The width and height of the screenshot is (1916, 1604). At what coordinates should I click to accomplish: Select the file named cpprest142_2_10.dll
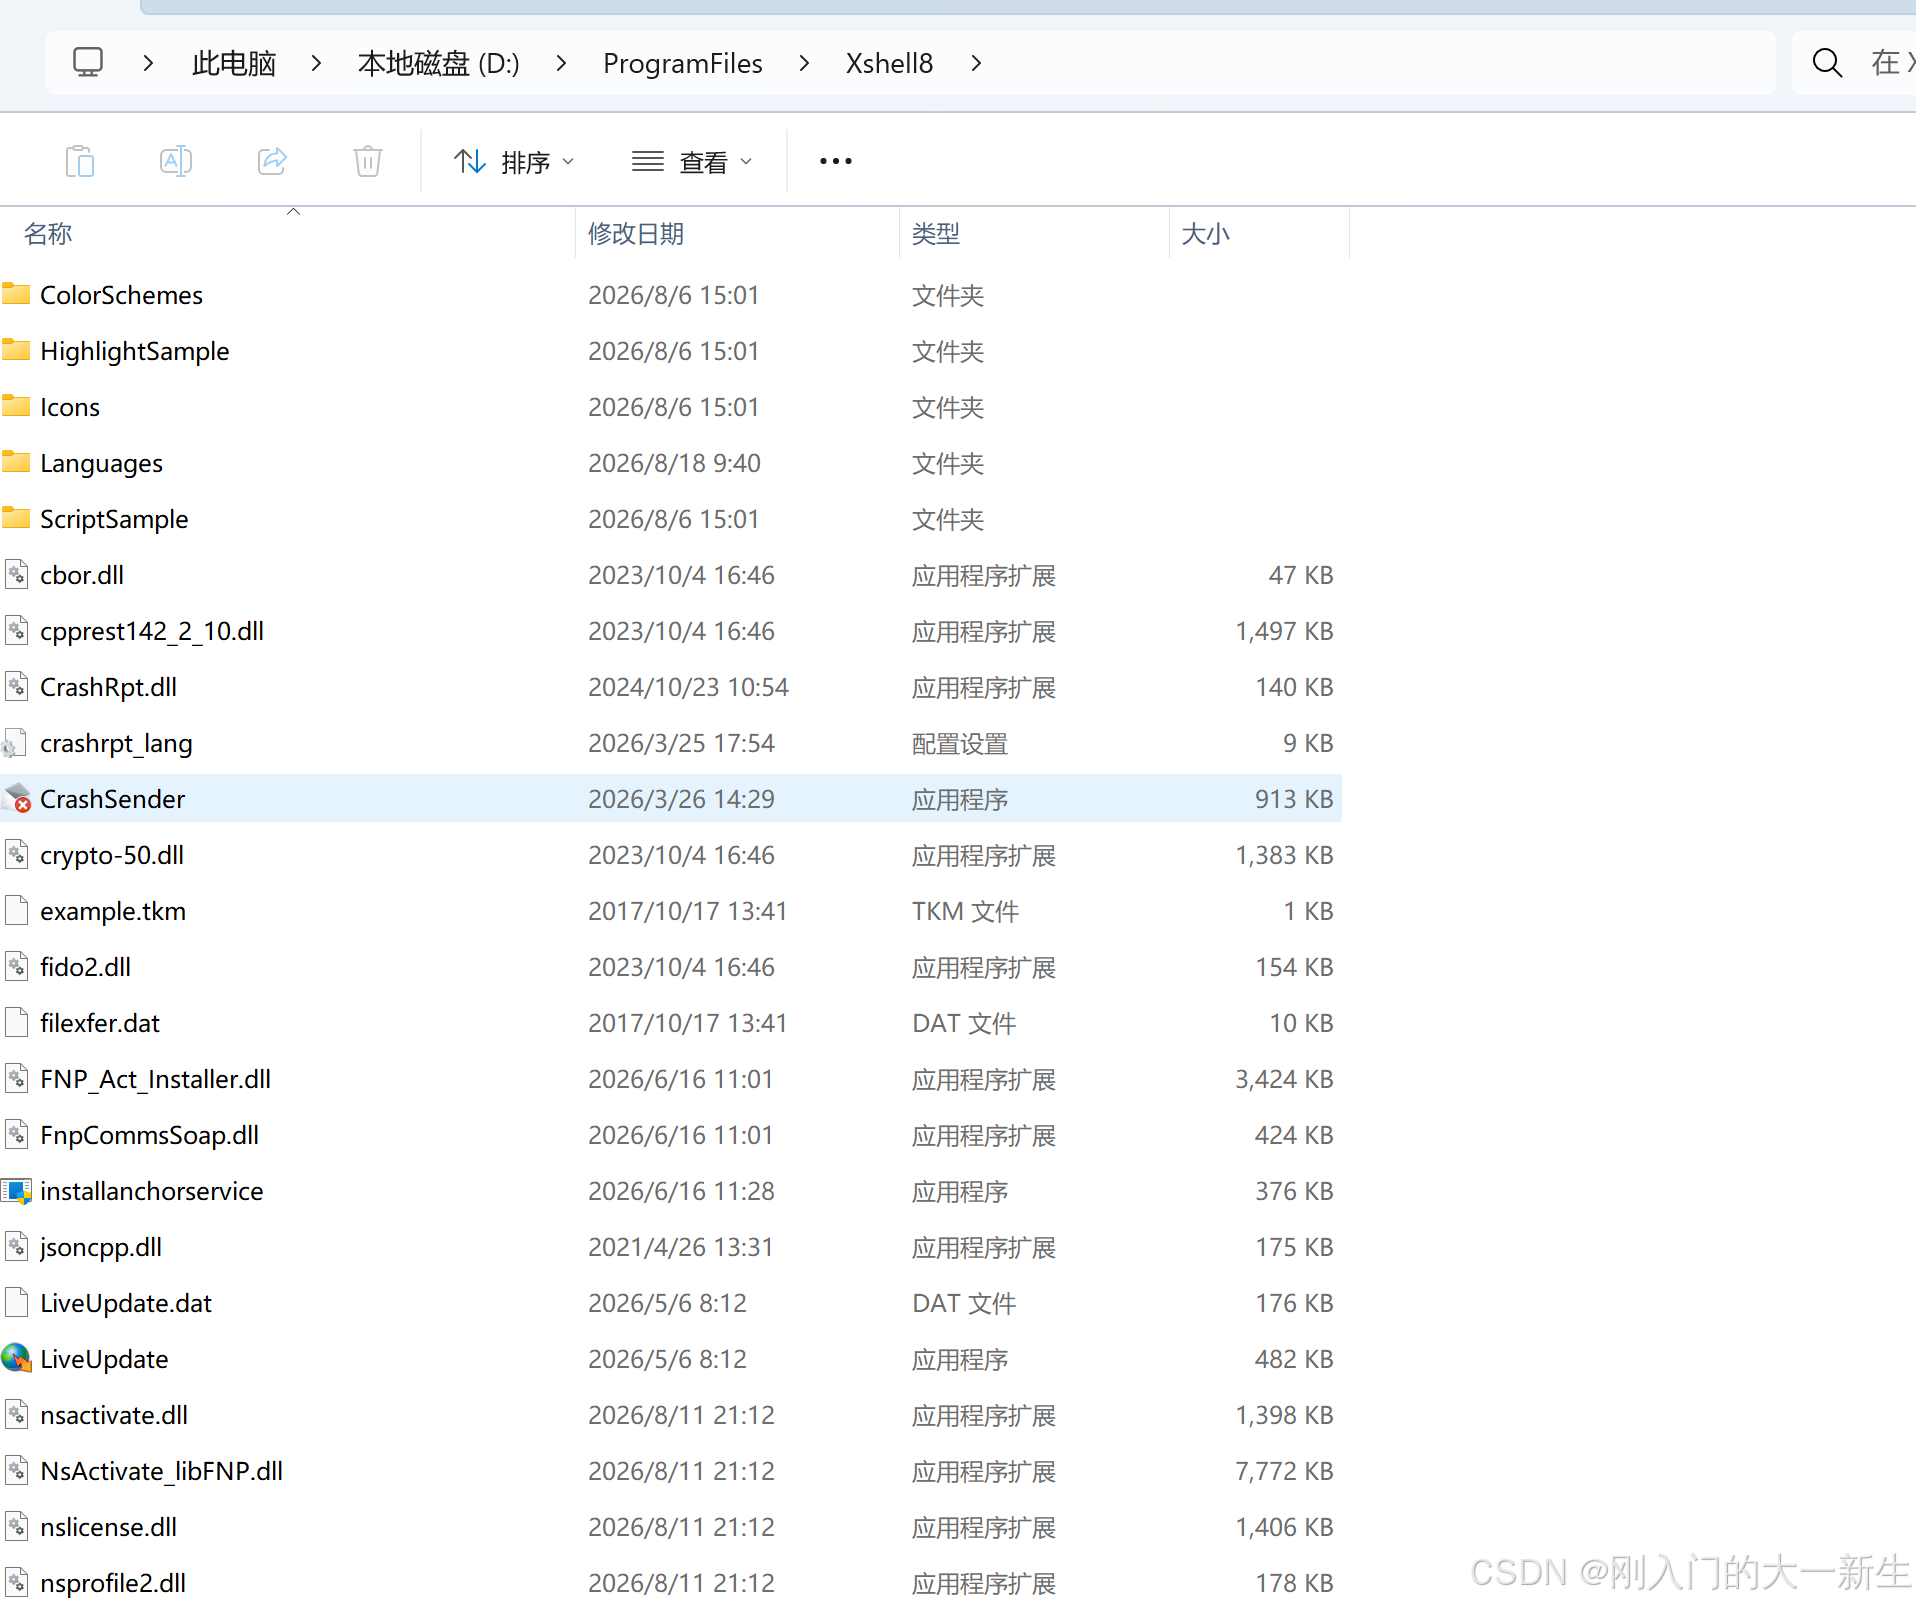(152, 631)
